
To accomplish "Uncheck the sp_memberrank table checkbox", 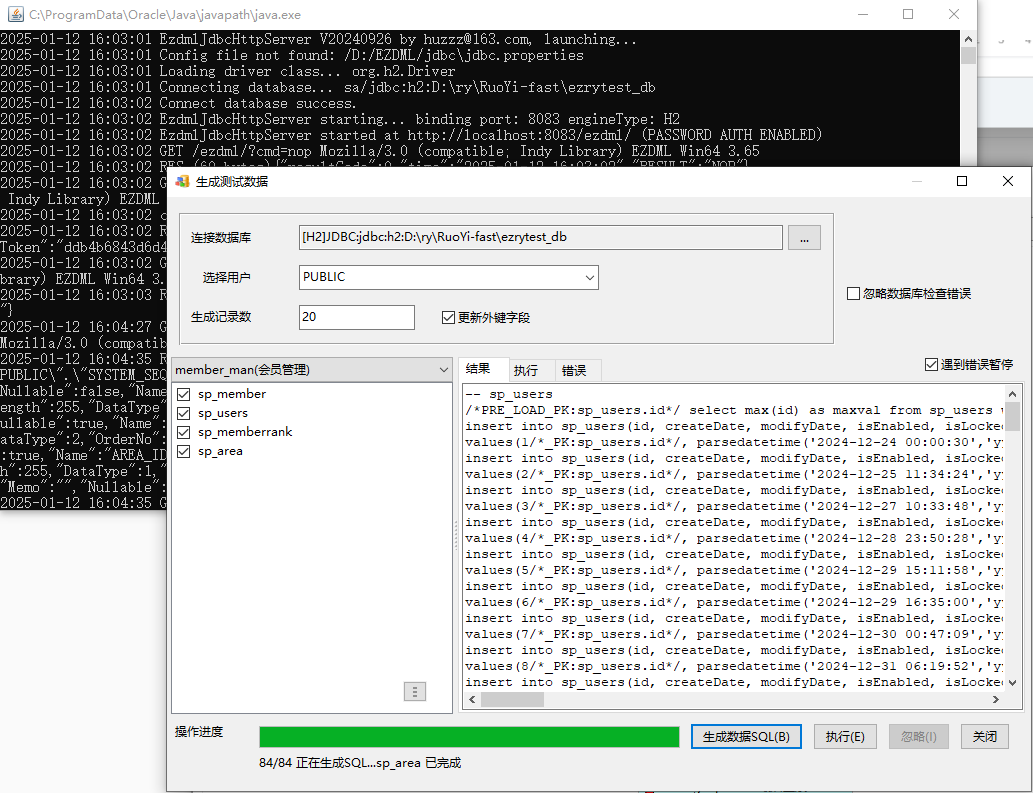I will [183, 432].
